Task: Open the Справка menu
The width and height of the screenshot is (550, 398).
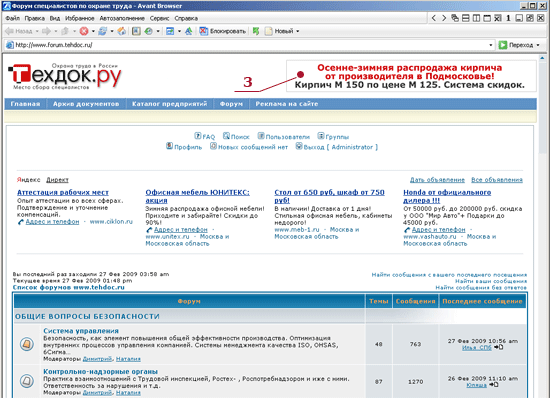Action: (186, 18)
